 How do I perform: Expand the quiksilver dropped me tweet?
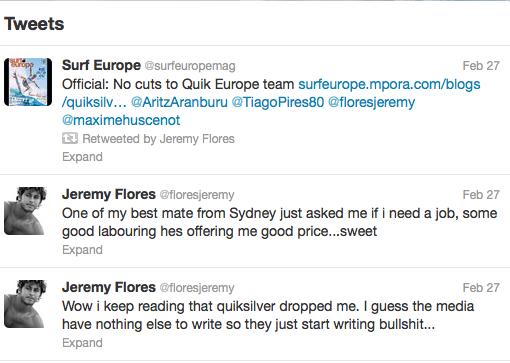pyautogui.click(x=82, y=343)
